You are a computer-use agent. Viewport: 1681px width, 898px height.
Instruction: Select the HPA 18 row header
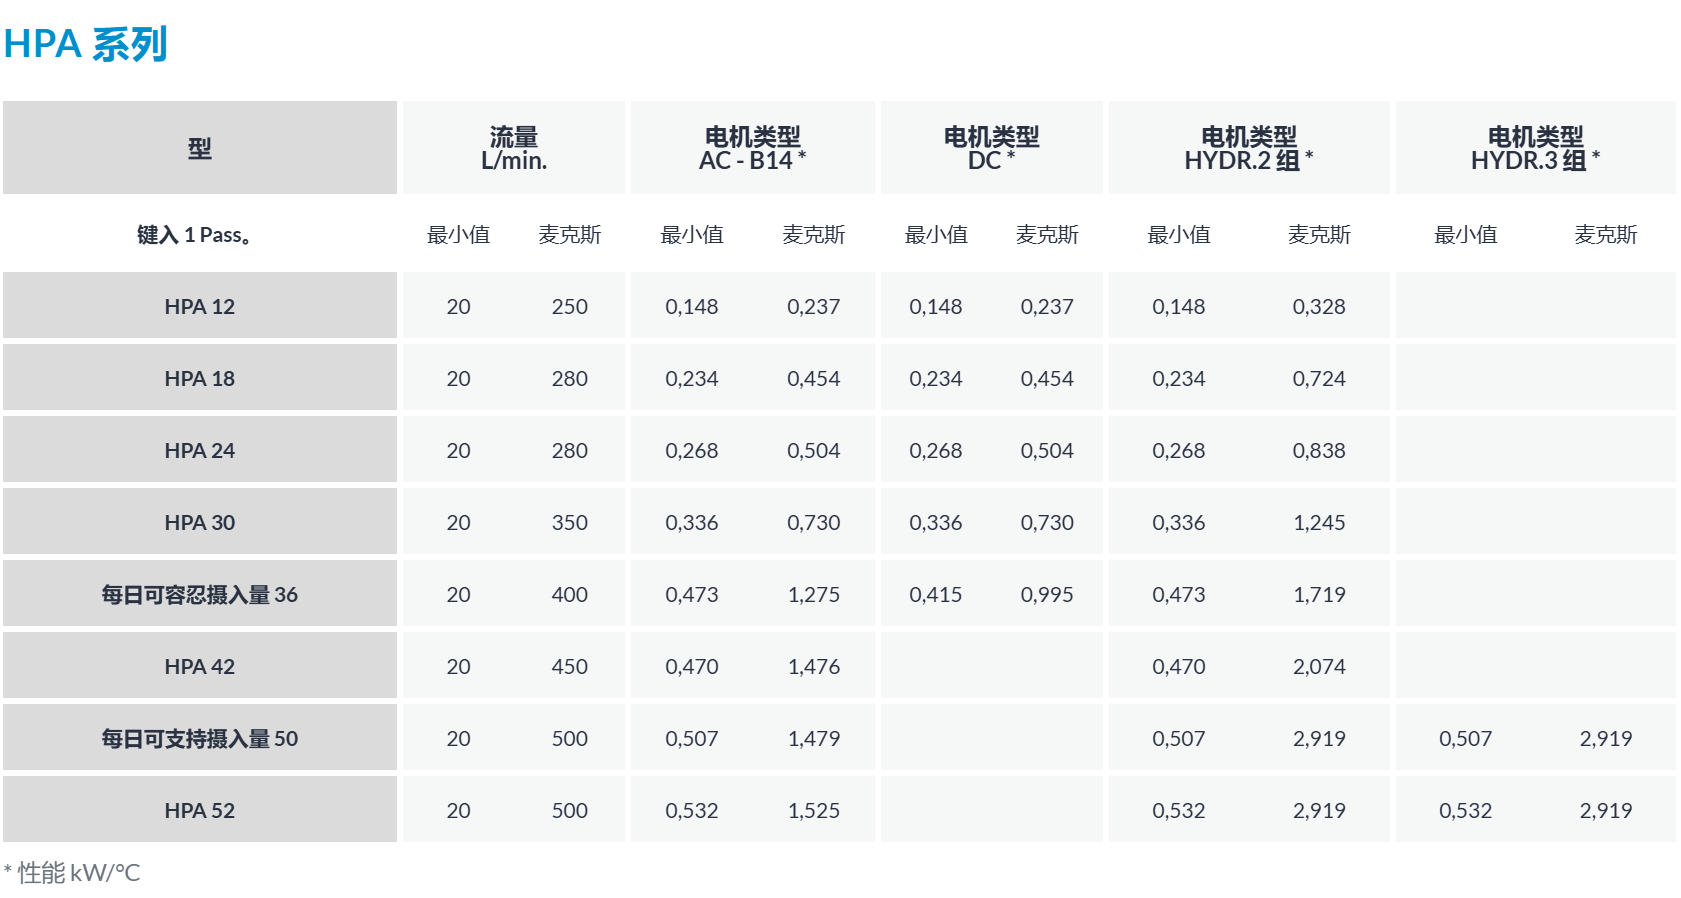200,378
